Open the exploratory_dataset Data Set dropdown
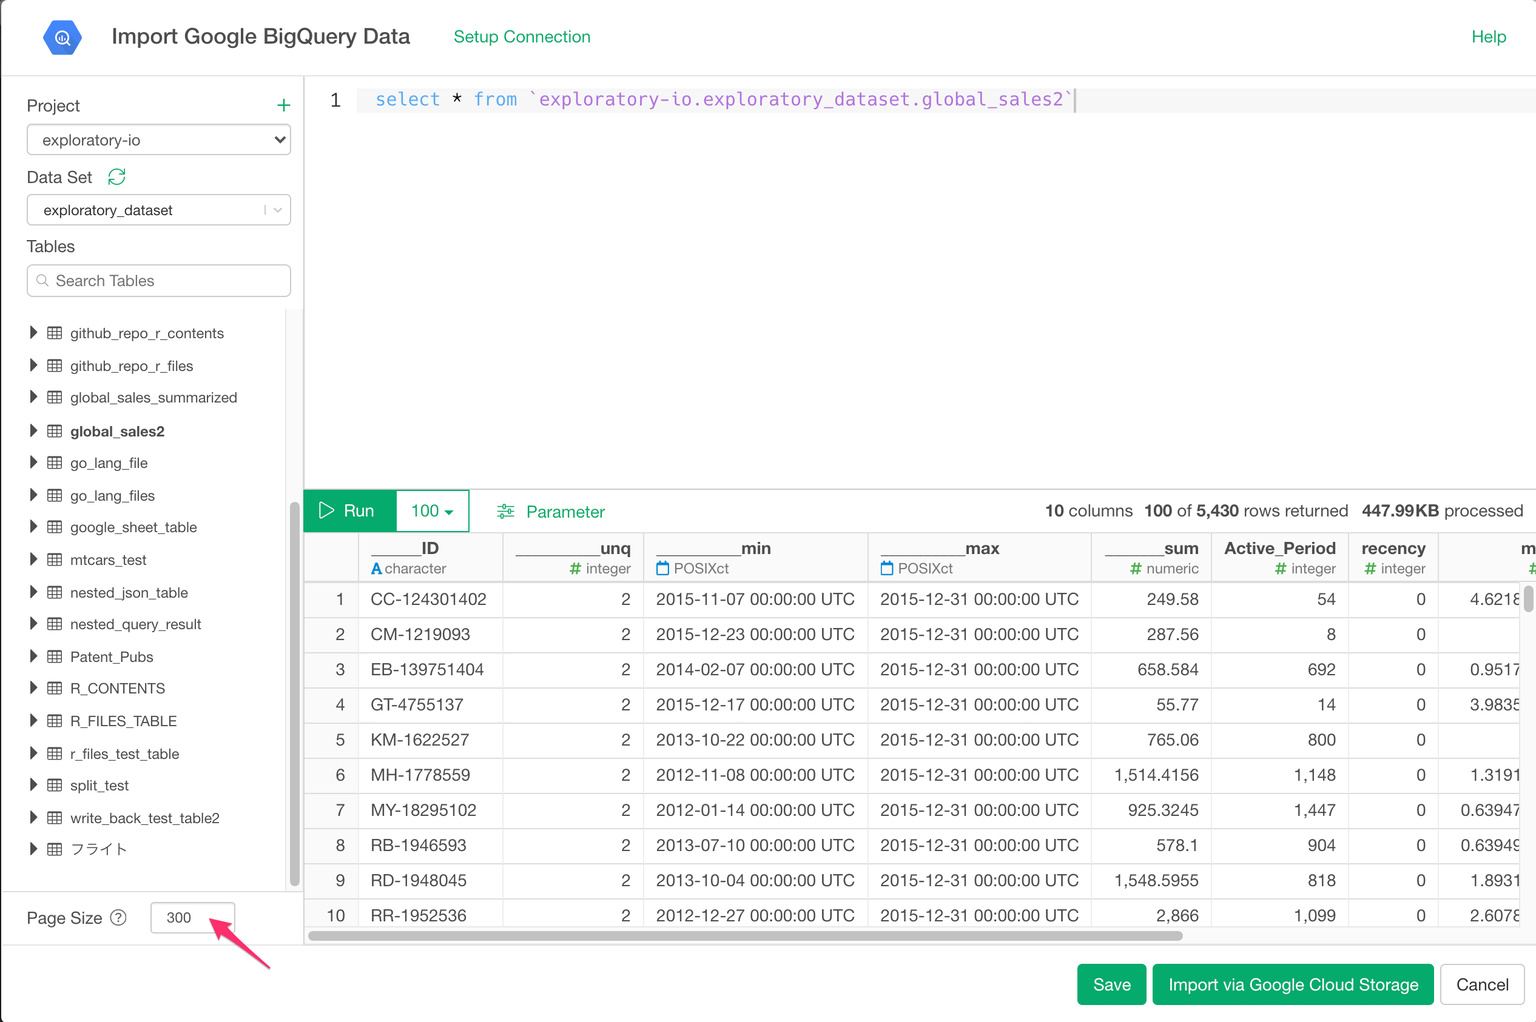Image resolution: width=1536 pixels, height=1022 pixels. pos(158,210)
